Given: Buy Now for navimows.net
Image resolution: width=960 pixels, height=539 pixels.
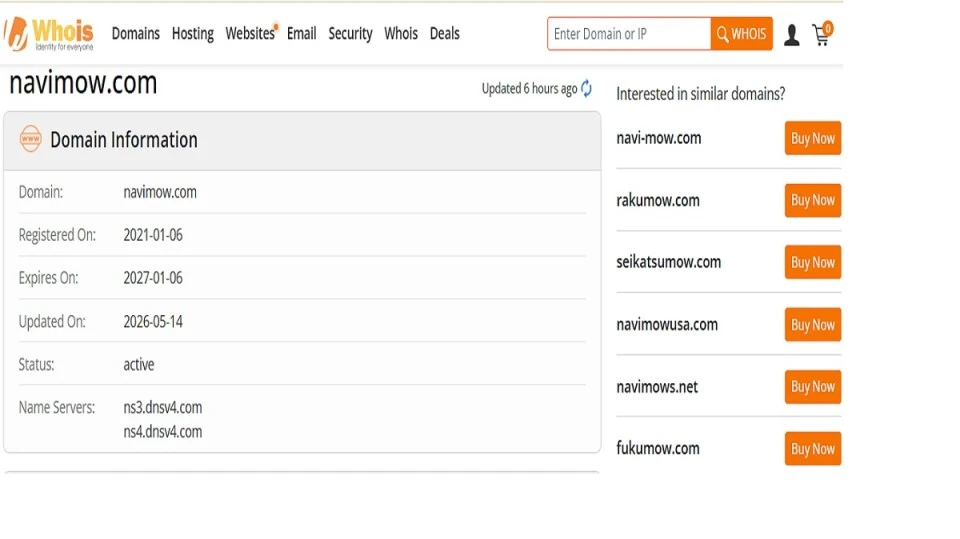Looking at the screenshot, I should (813, 386).
